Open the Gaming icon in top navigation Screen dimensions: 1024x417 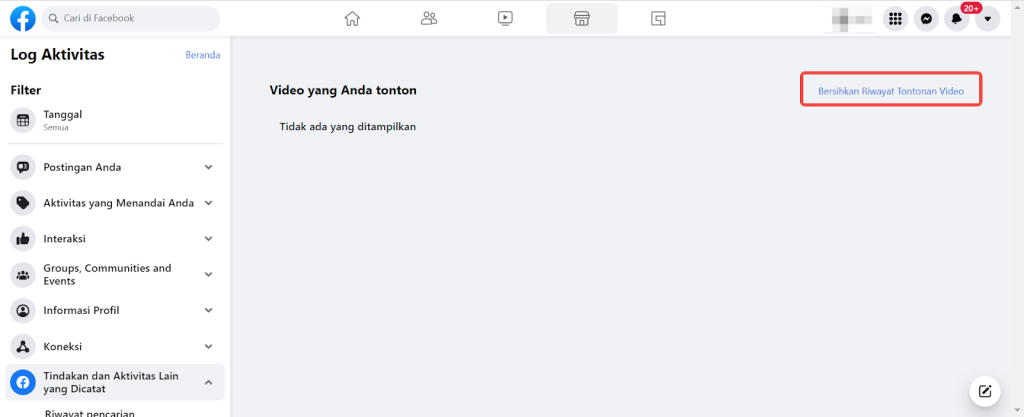click(x=658, y=18)
